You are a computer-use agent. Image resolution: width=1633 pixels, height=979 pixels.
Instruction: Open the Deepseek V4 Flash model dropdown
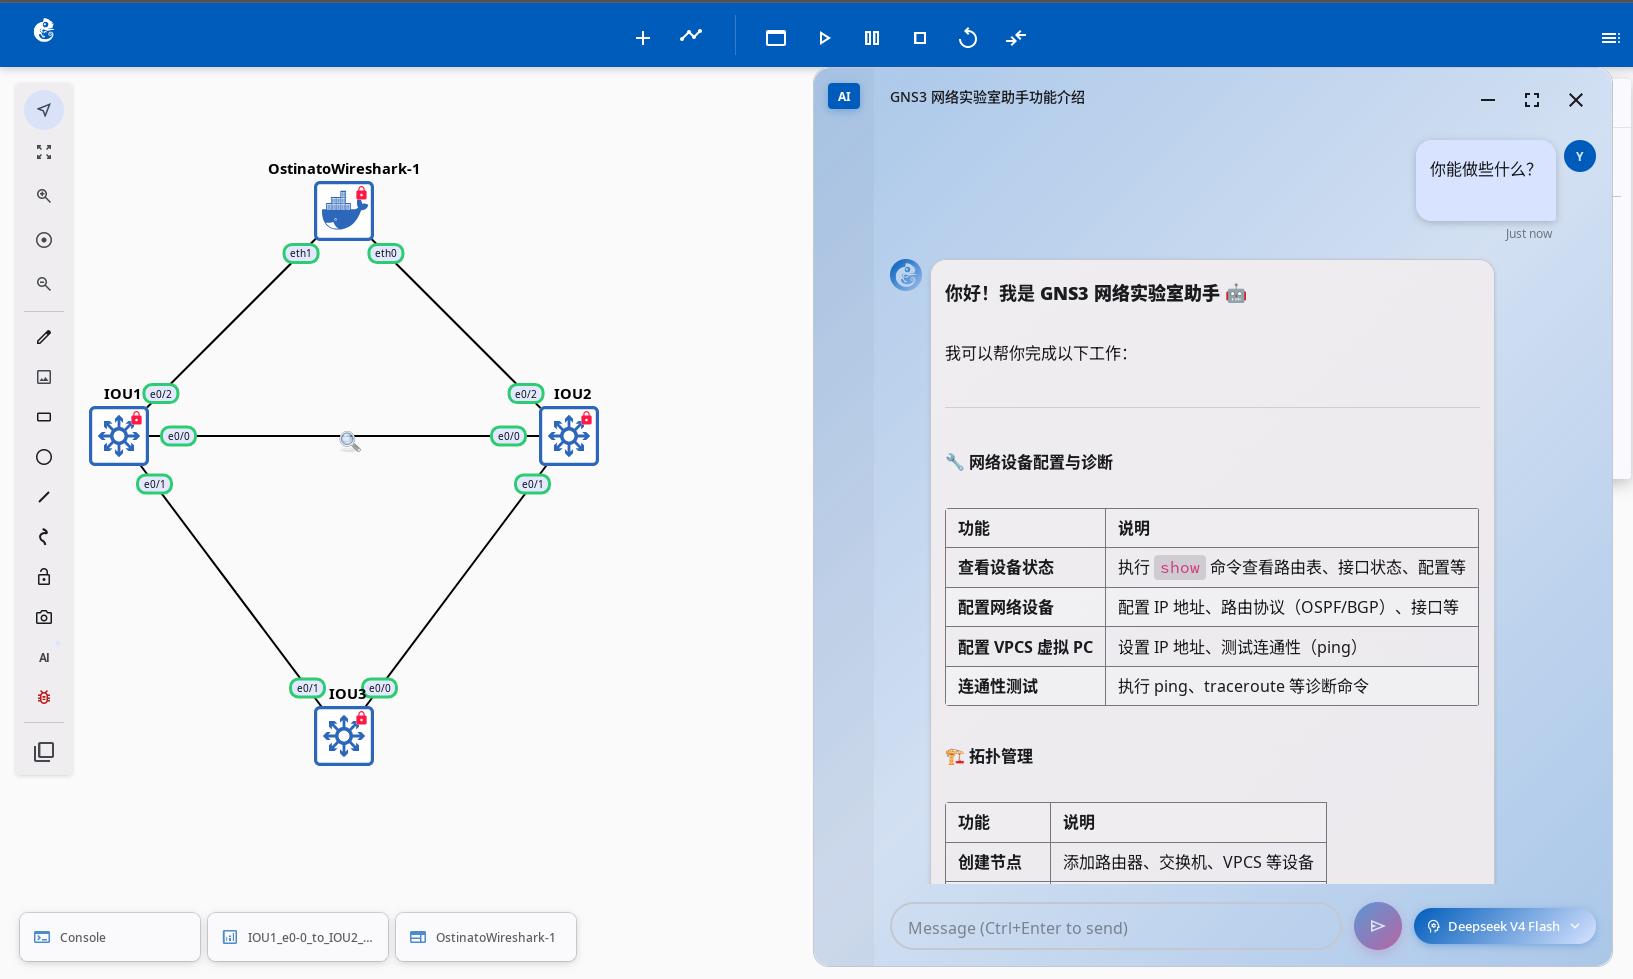click(x=1505, y=926)
